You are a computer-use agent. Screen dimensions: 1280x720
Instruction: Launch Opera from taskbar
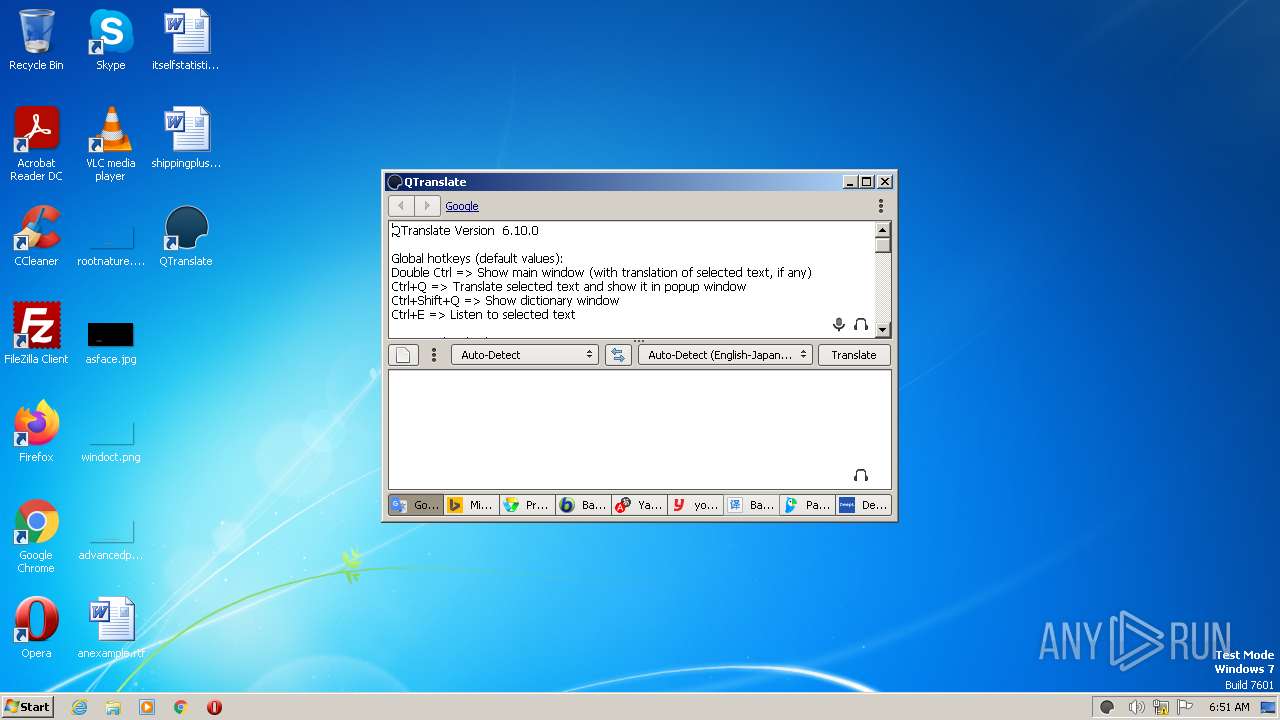tap(214, 707)
